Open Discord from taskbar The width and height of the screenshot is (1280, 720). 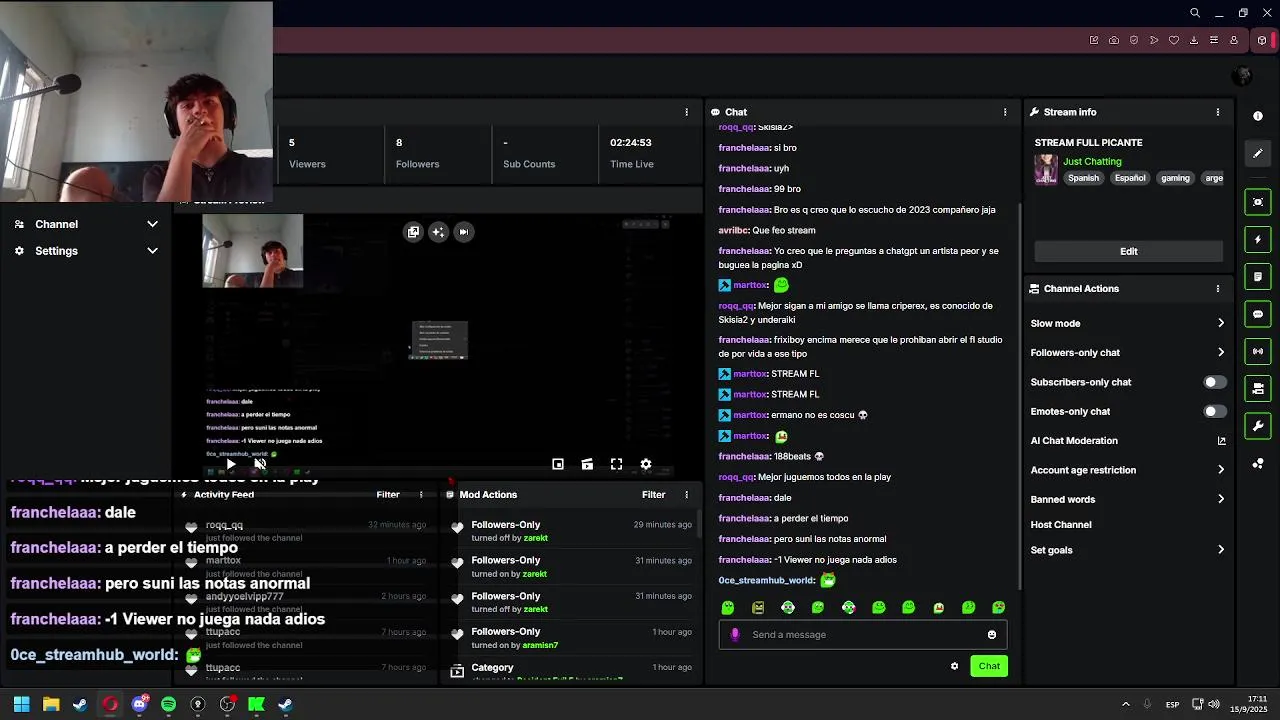point(139,704)
